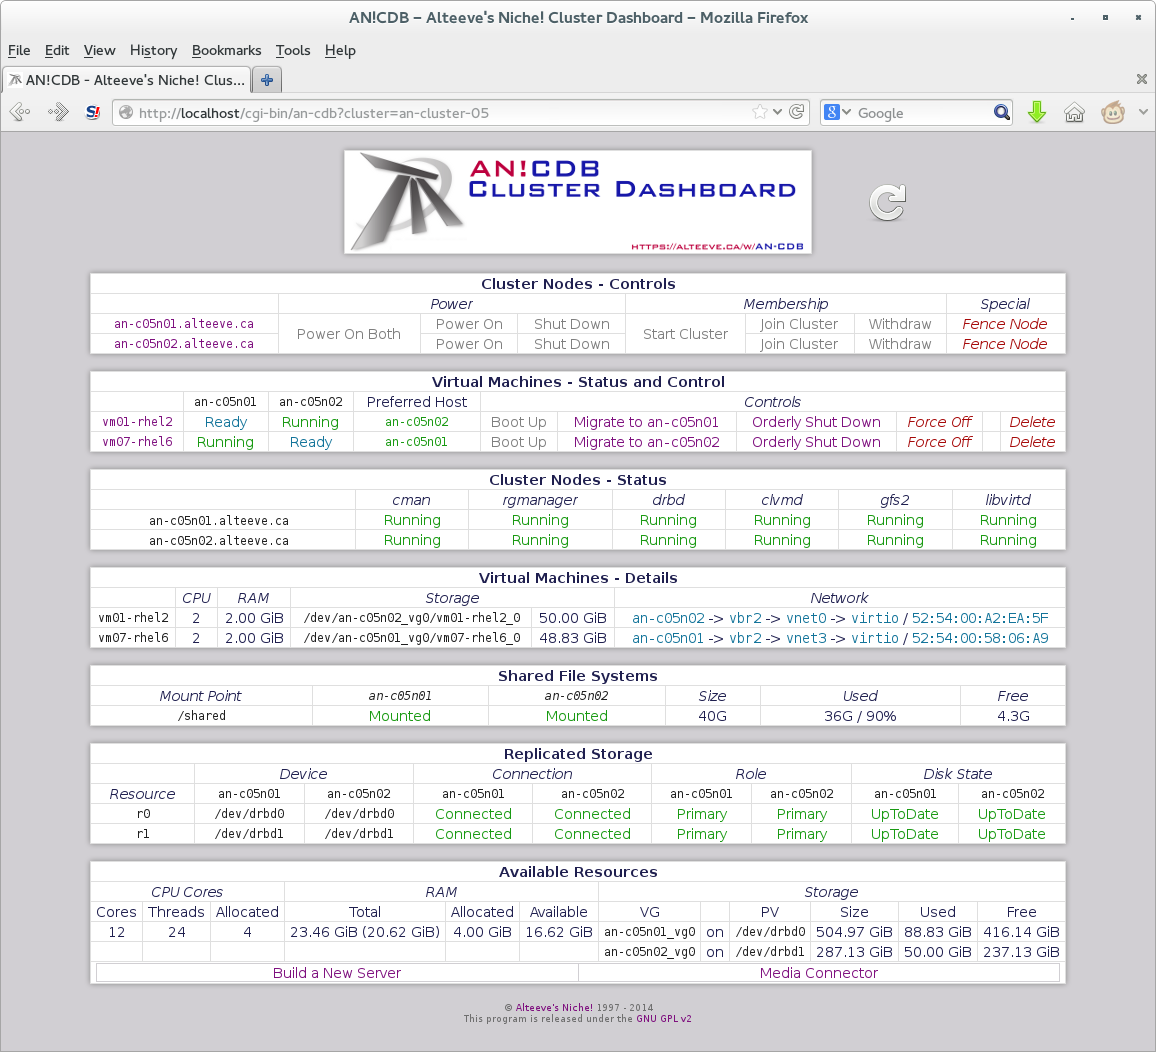Click the red S! toolbar icon
This screenshot has width=1156, height=1052.
click(x=93, y=113)
